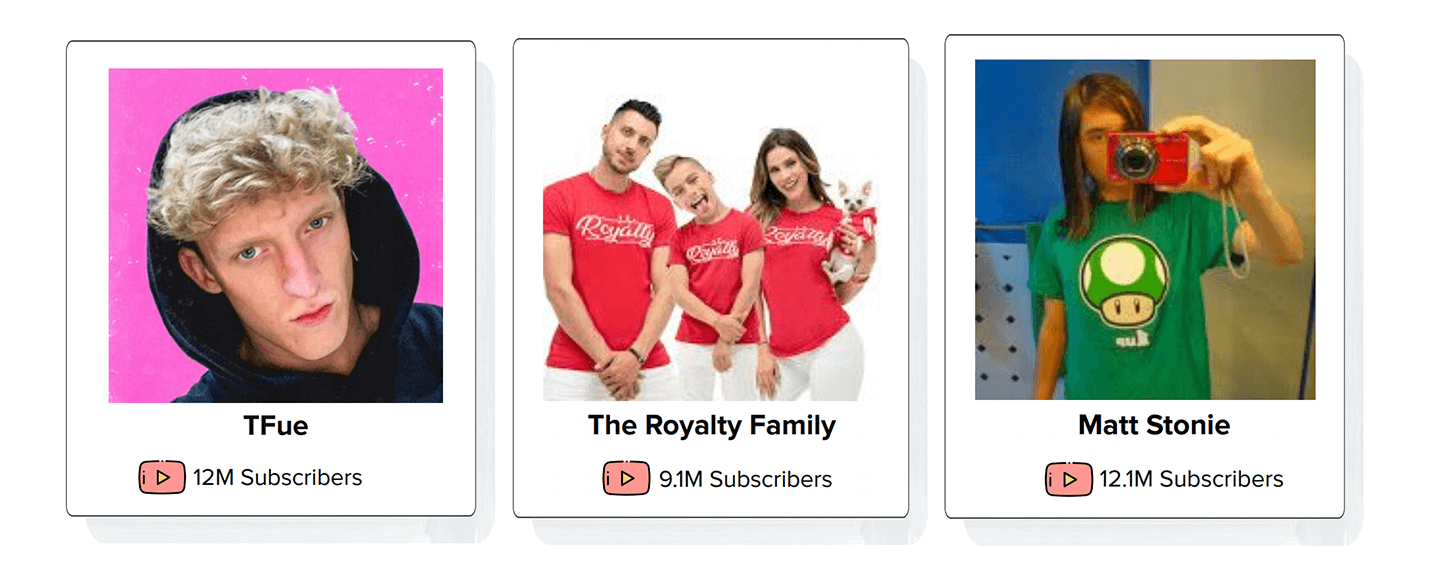Open the TFue profile photo
Image resolution: width=1445 pixels, height=580 pixels.
pyautogui.click(x=276, y=235)
